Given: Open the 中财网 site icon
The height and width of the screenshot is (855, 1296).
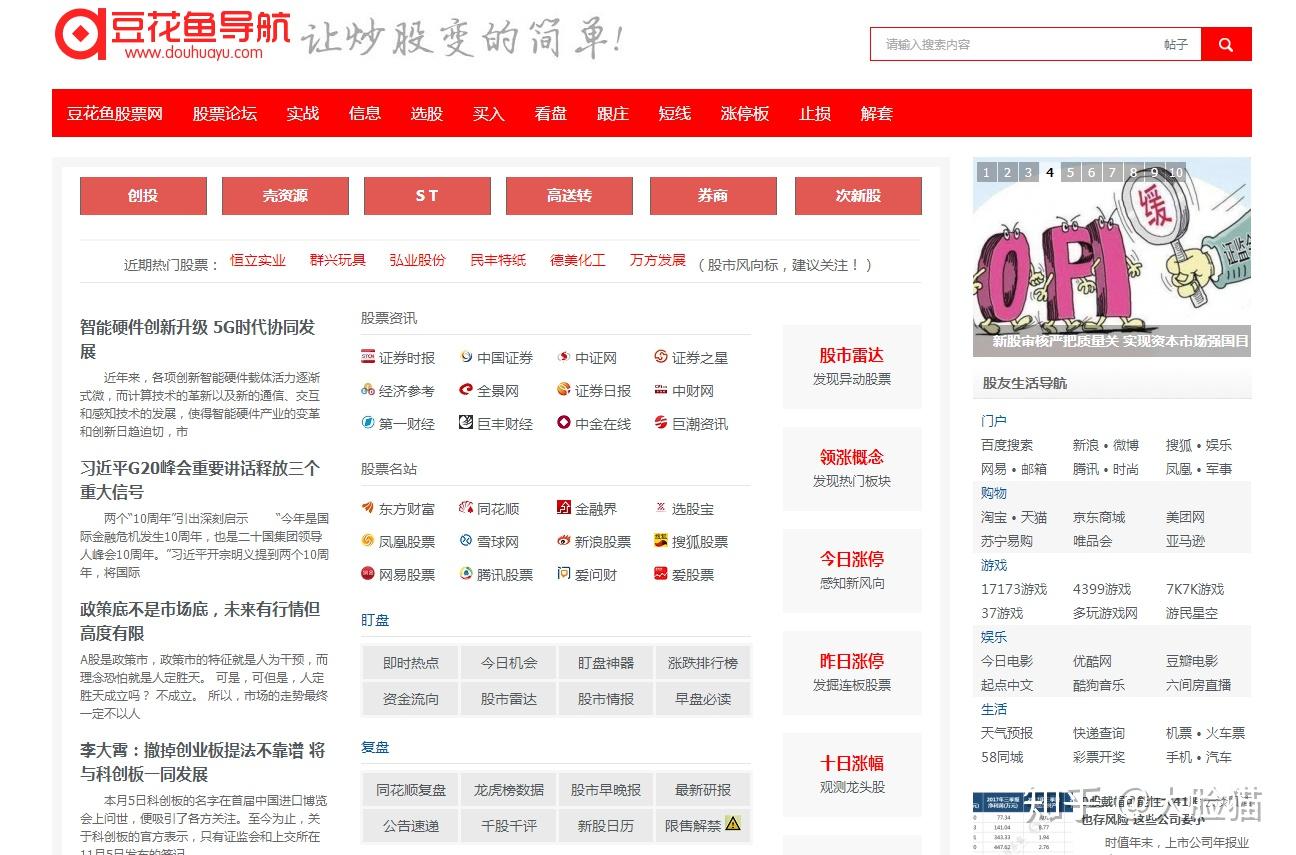Looking at the screenshot, I should tap(661, 390).
